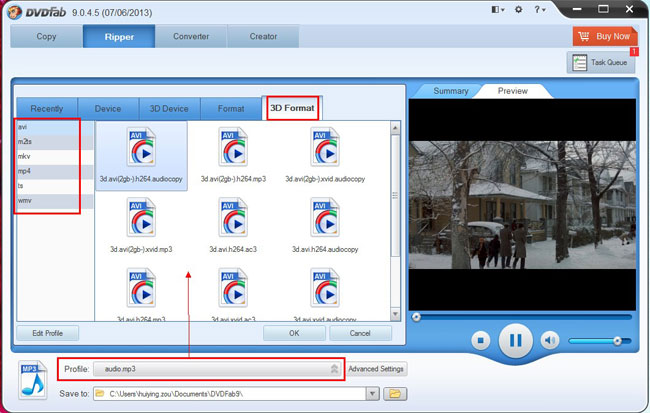Open the help question mark menu

click(539, 10)
